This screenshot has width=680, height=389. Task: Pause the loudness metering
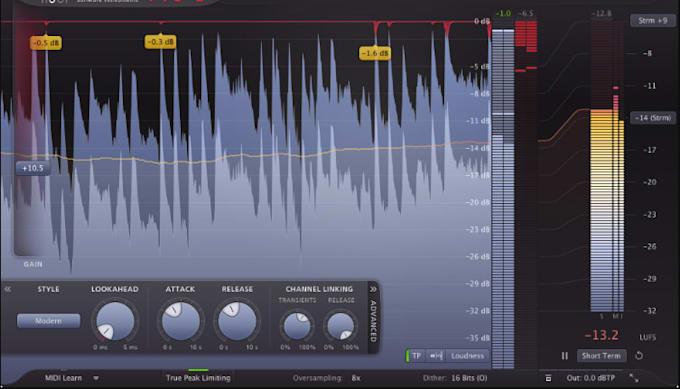(x=565, y=356)
